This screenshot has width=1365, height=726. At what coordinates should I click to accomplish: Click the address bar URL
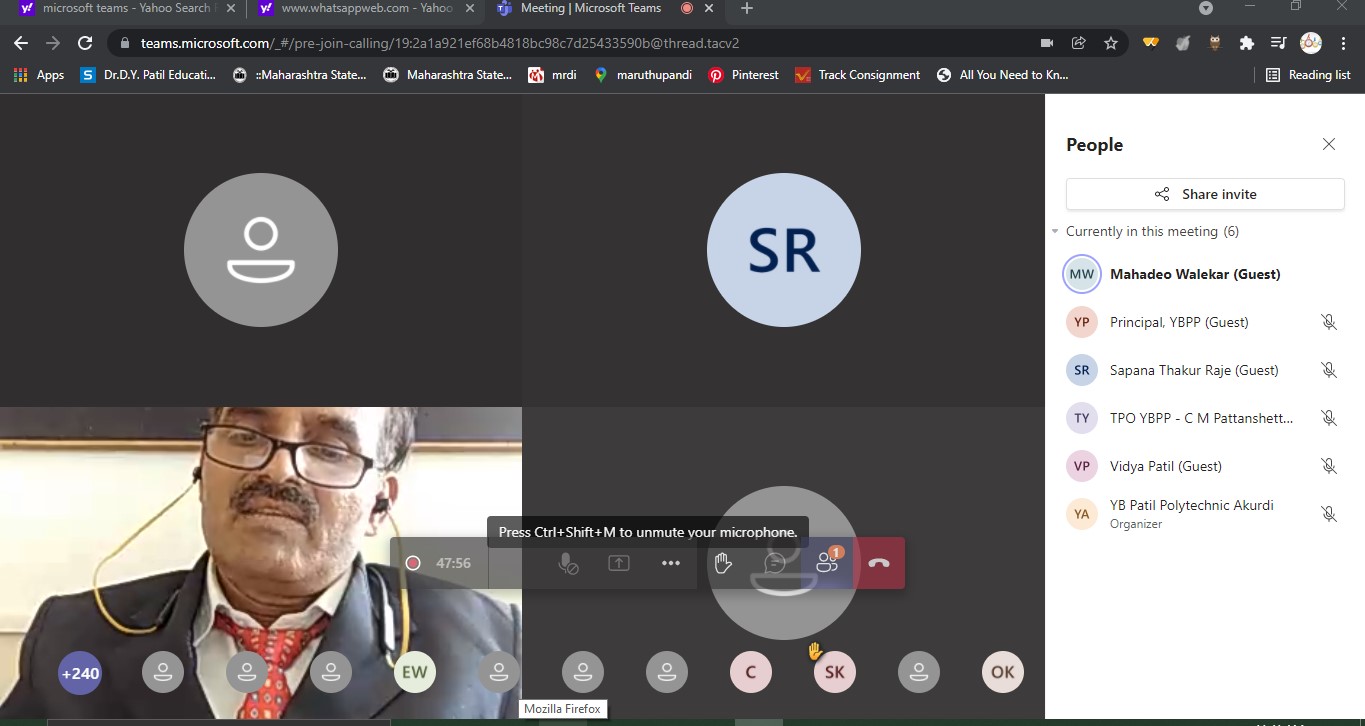coord(440,43)
